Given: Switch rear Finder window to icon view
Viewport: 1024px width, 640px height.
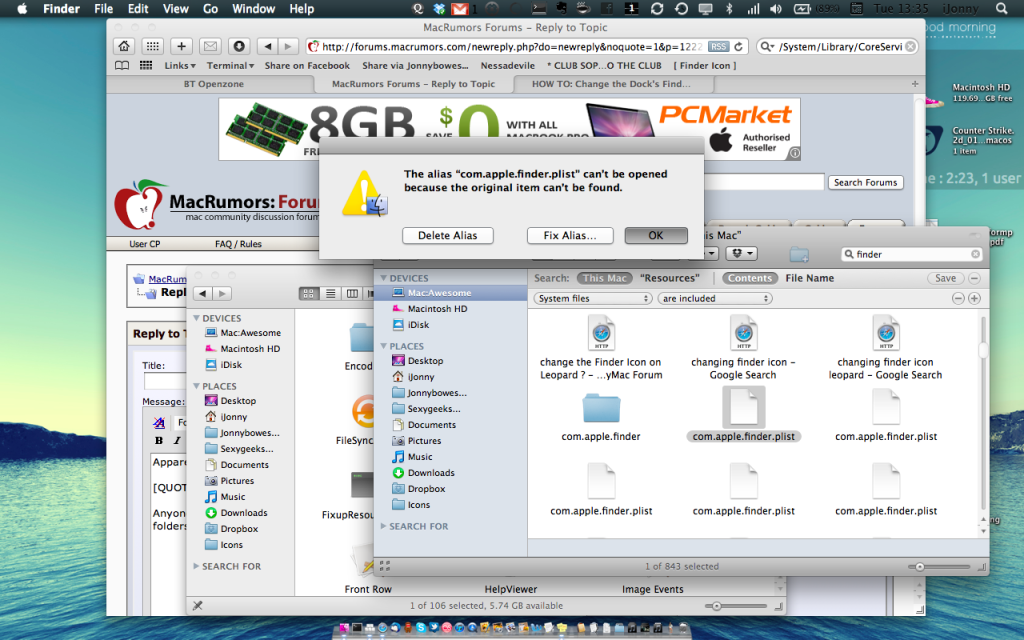Looking at the screenshot, I should coord(308,294).
